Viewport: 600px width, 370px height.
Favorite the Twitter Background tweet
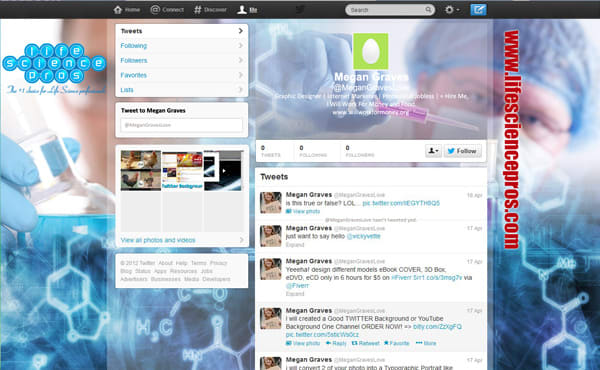[396, 343]
